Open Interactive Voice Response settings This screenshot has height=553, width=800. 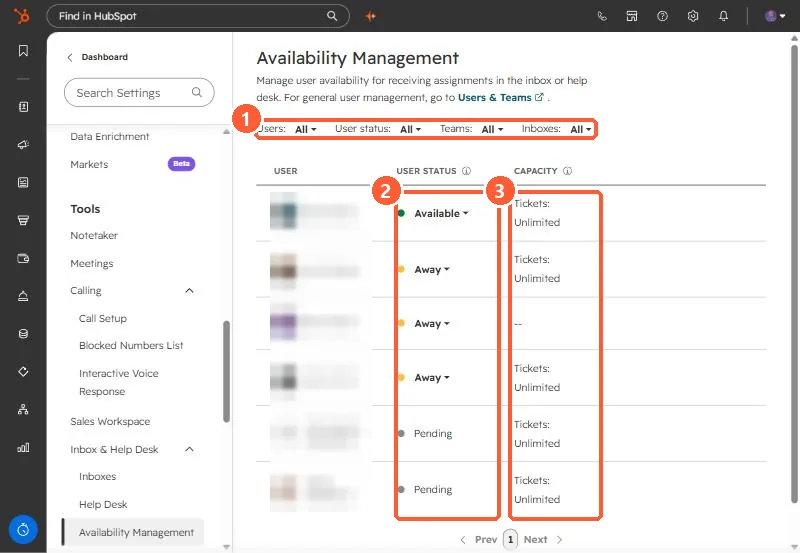click(118, 382)
